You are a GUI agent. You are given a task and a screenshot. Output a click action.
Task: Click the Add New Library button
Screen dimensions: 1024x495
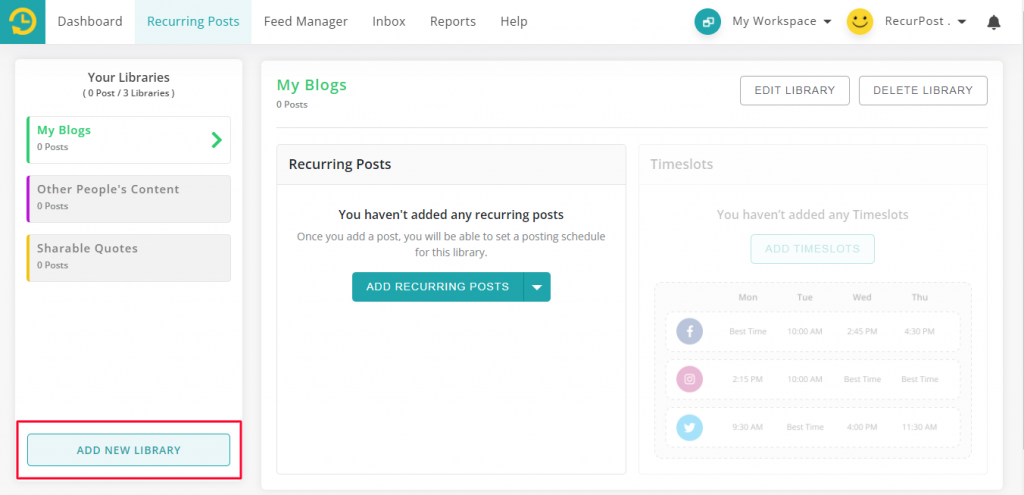[x=129, y=450]
